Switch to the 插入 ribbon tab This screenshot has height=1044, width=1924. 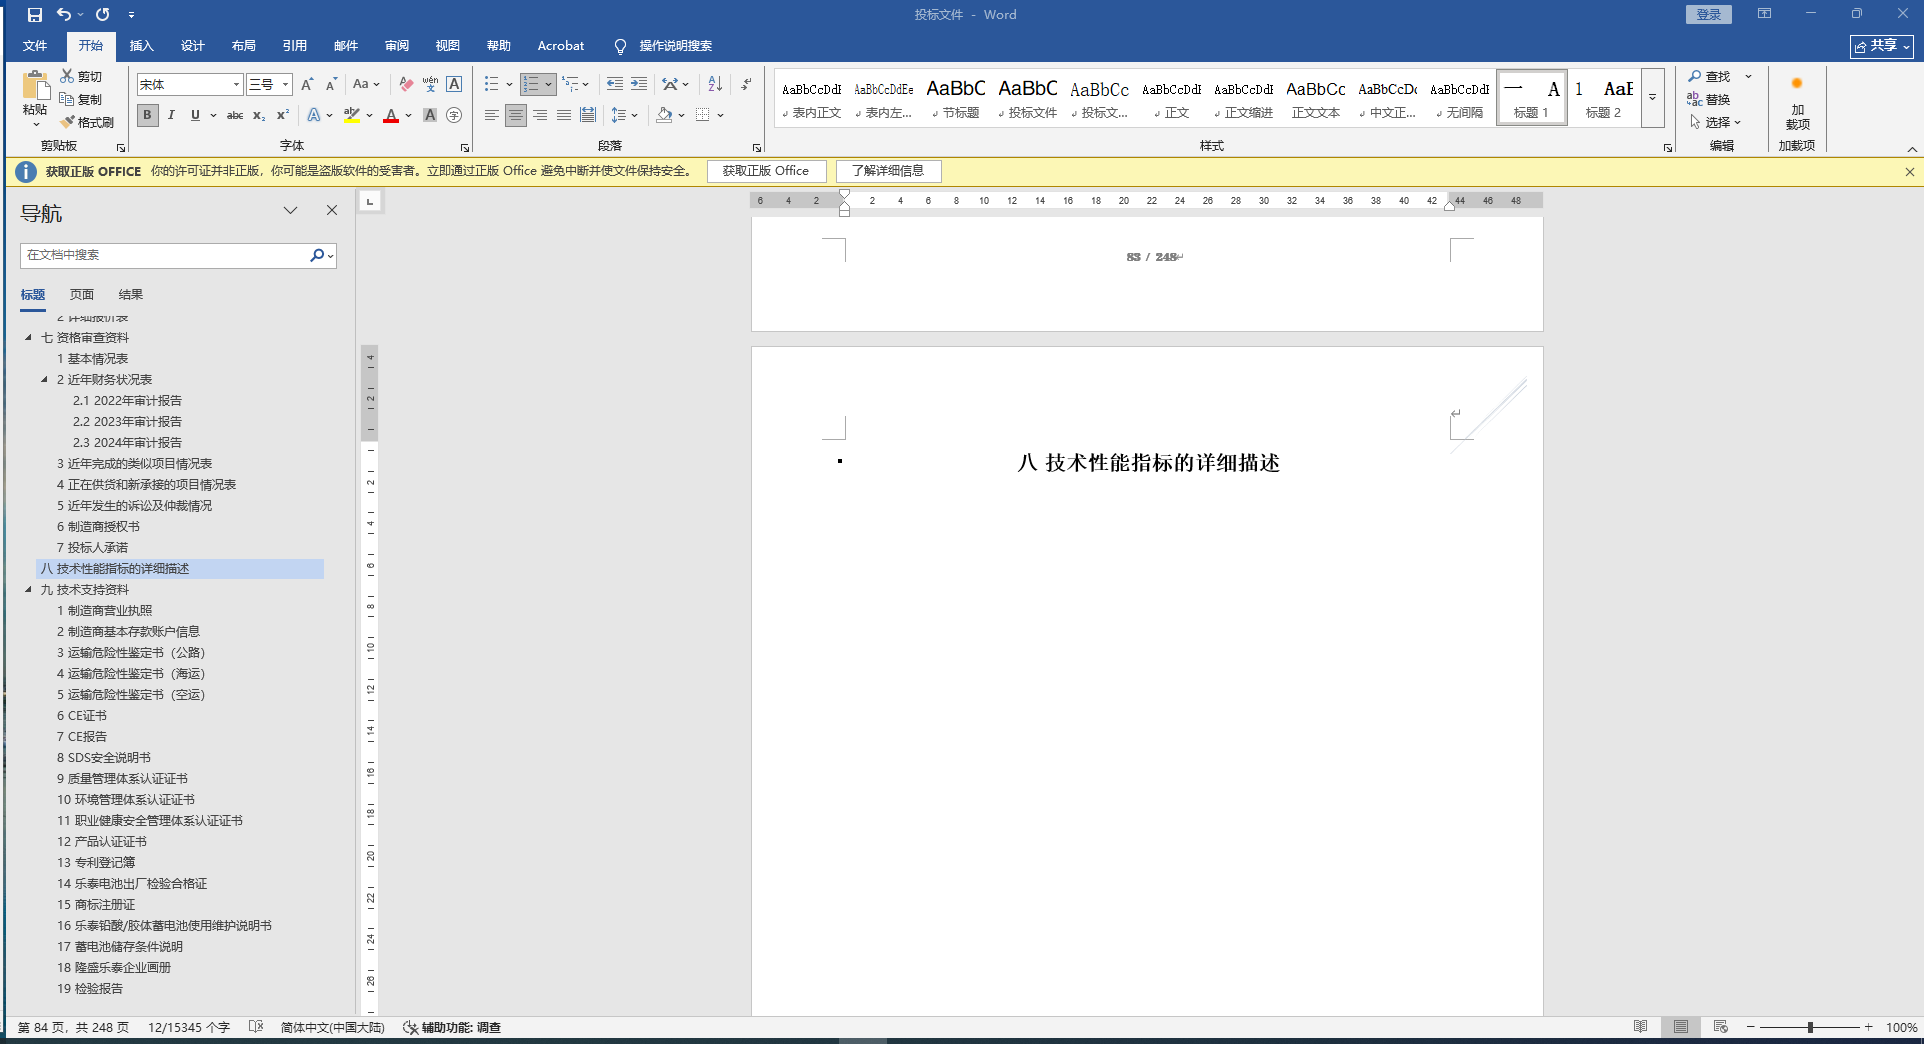[x=142, y=46]
